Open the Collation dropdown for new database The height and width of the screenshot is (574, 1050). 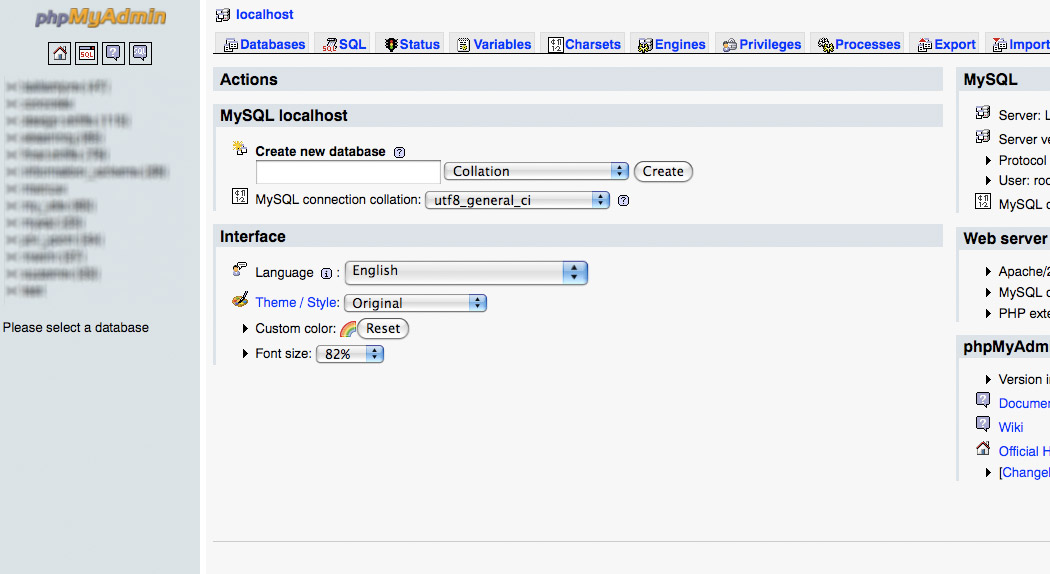[536, 171]
